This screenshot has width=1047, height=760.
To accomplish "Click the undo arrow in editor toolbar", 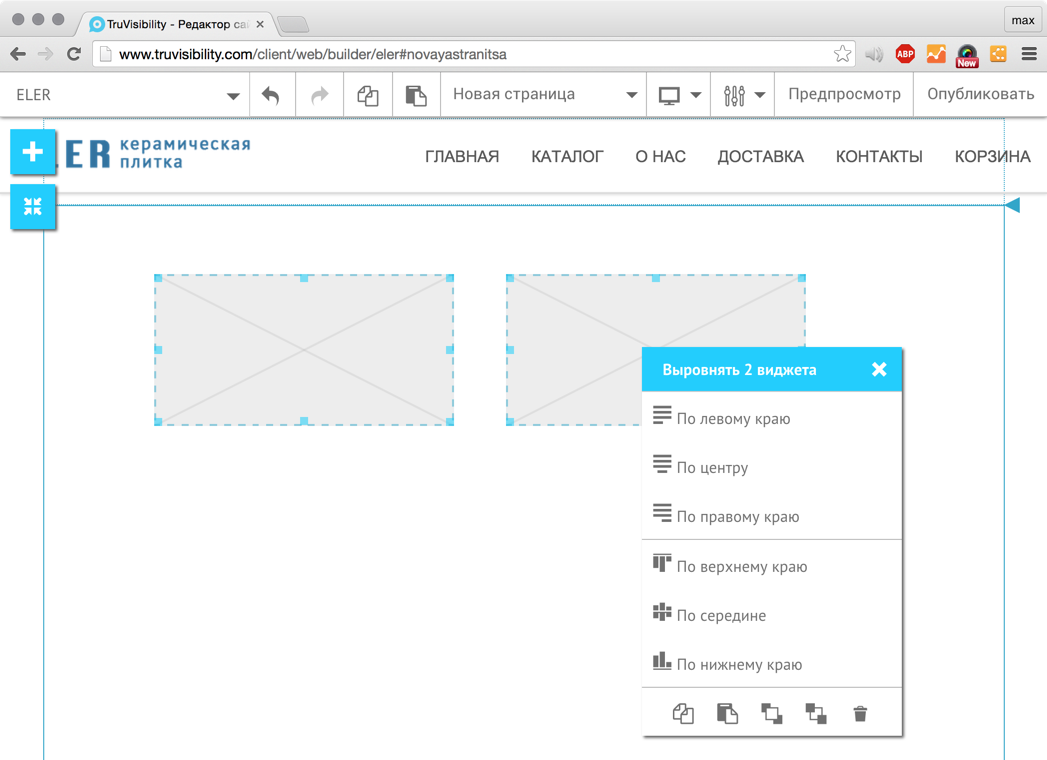I will click(270, 96).
